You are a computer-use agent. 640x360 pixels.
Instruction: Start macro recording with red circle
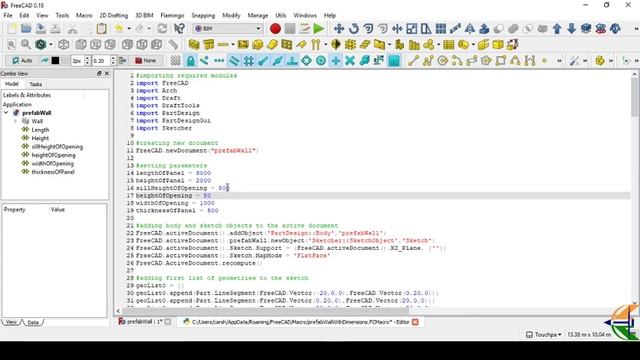point(275,29)
